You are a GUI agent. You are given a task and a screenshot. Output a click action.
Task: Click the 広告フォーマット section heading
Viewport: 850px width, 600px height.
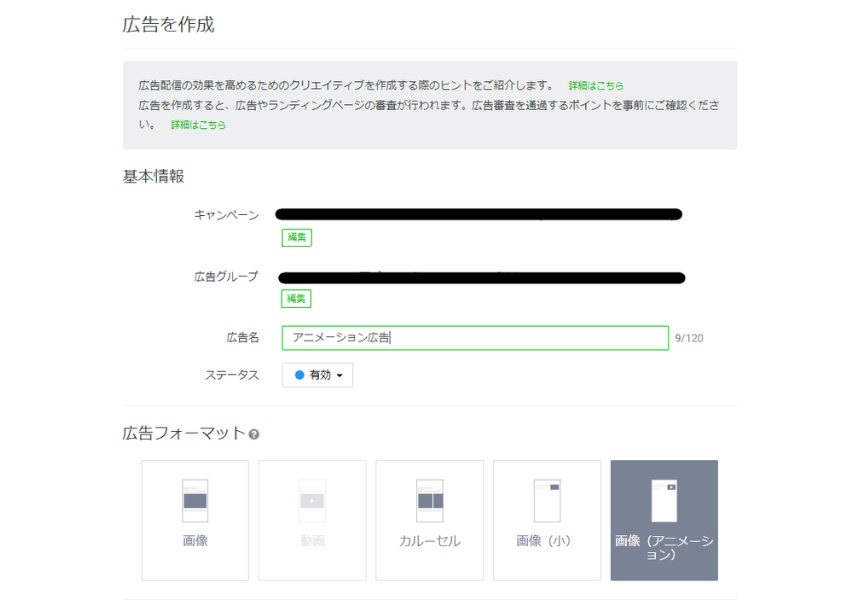pos(184,434)
